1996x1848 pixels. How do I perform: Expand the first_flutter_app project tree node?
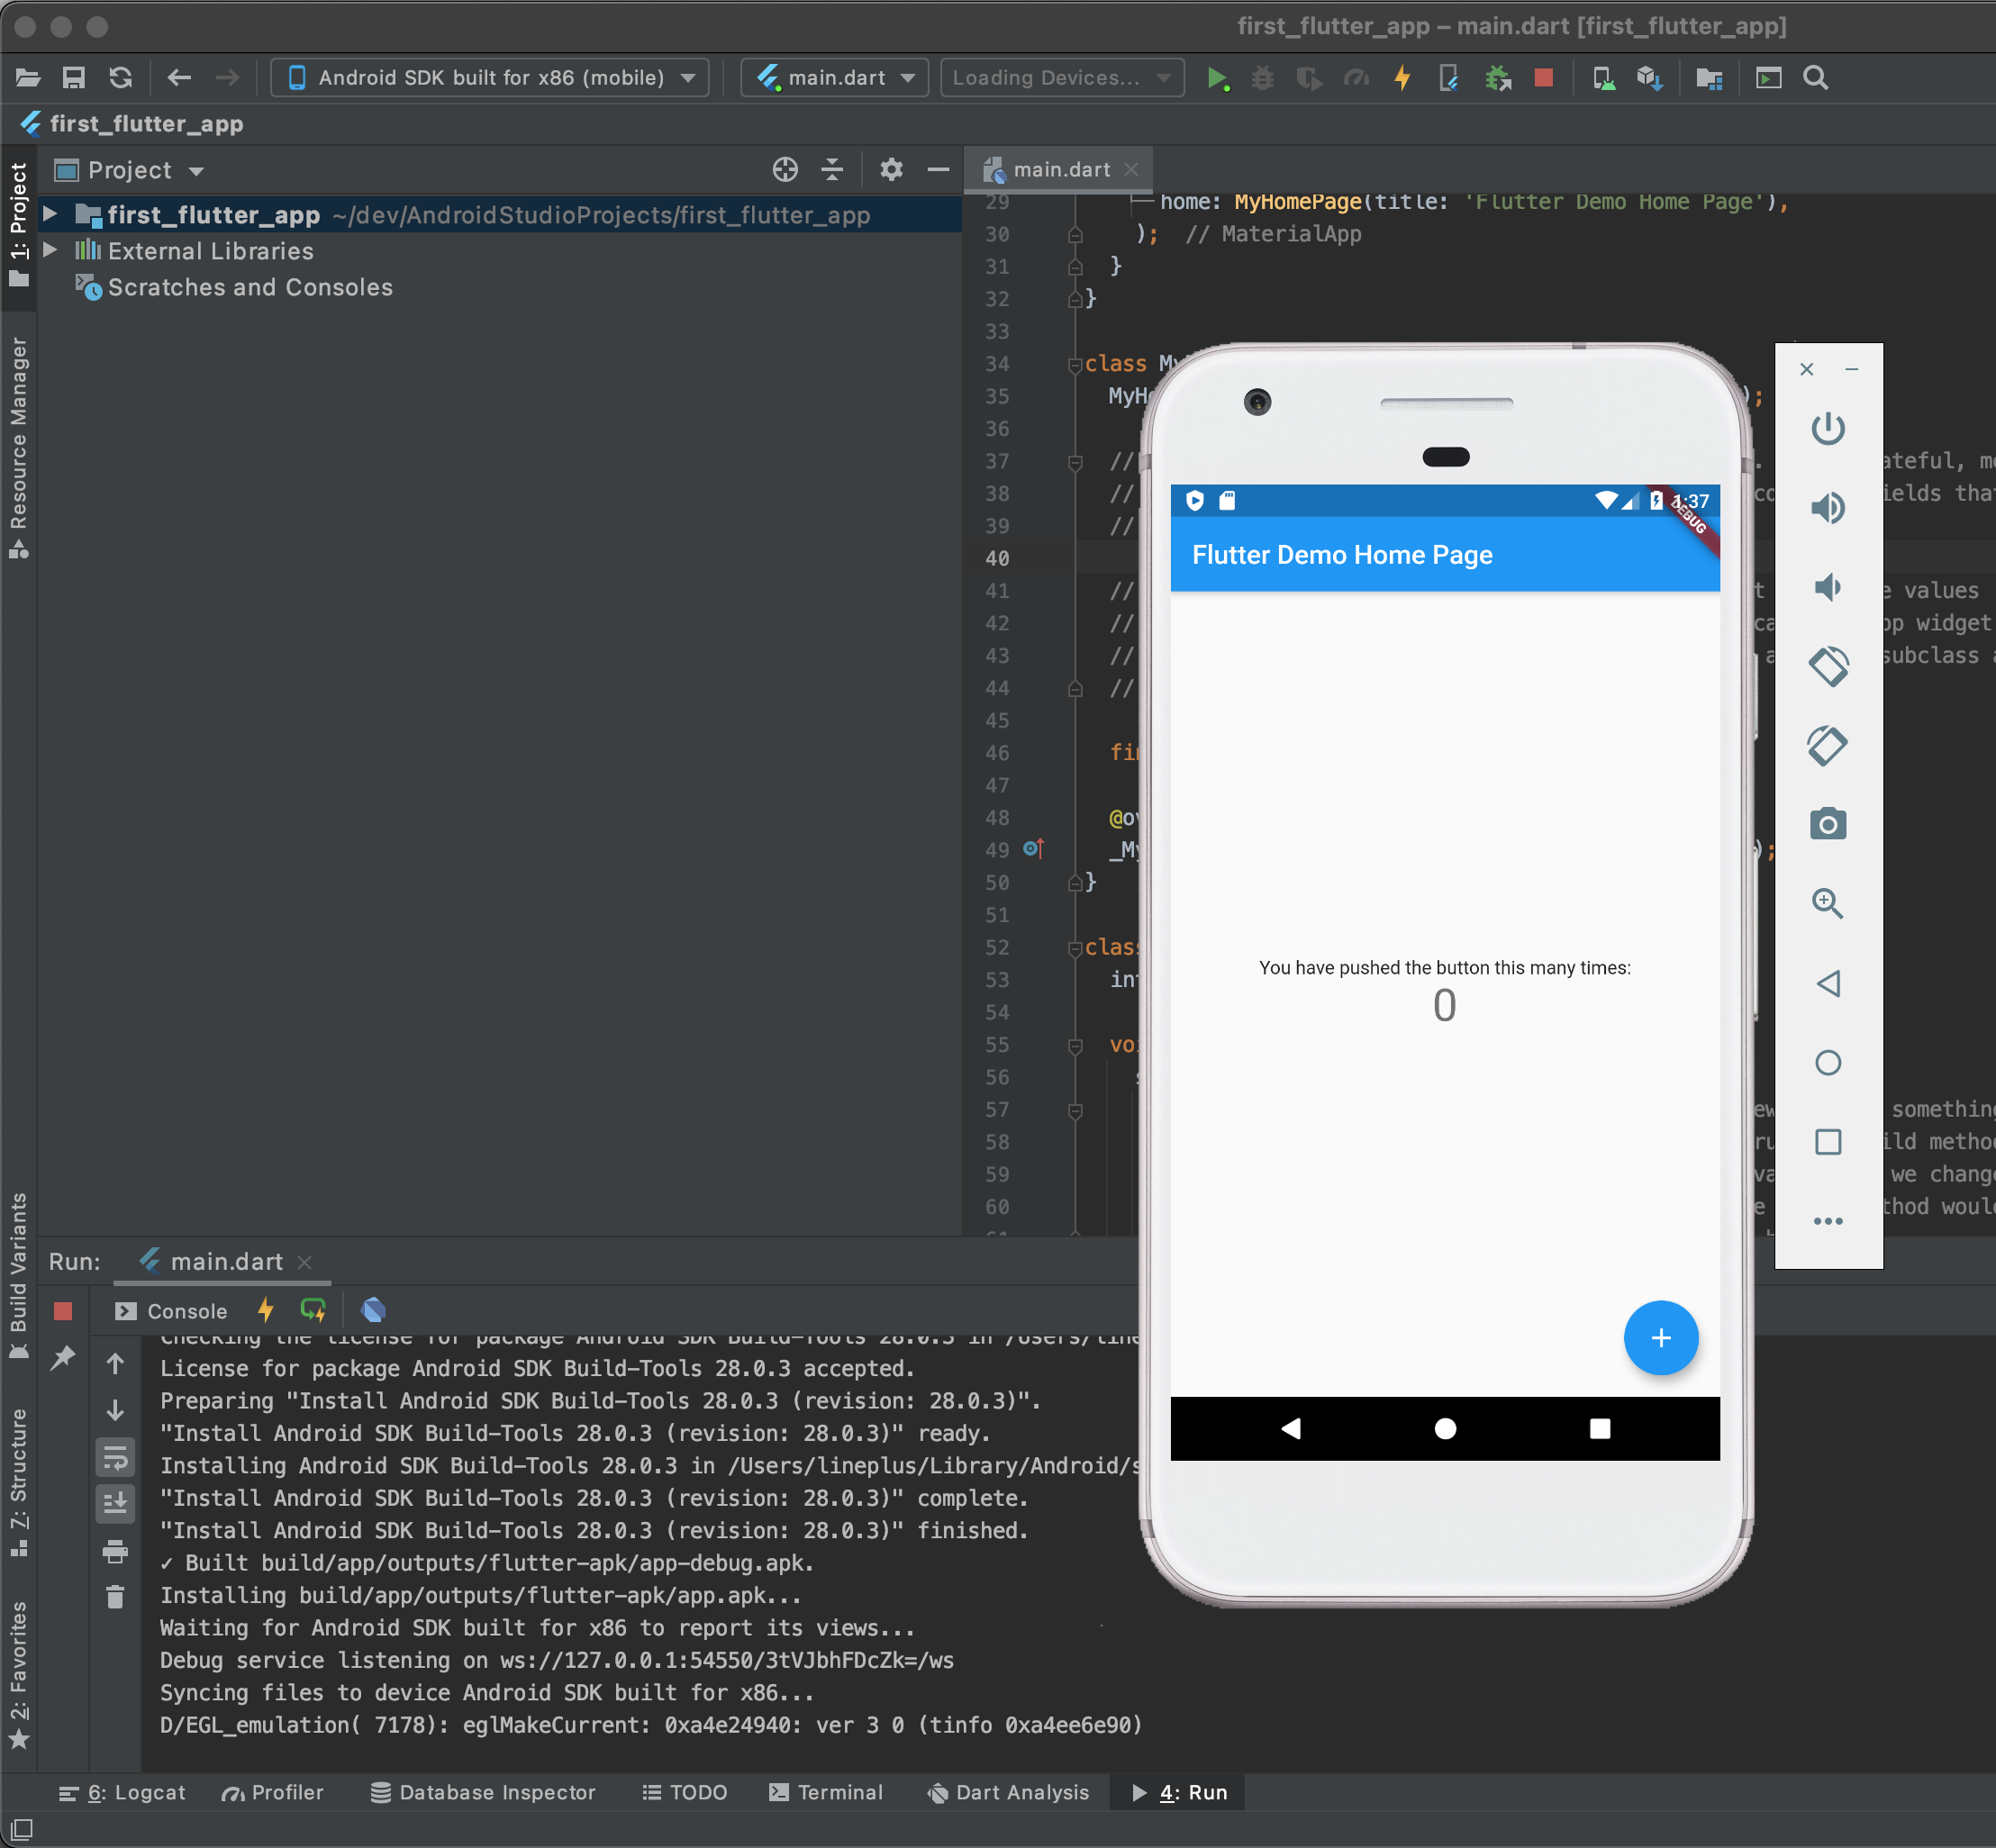pos(50,214)
